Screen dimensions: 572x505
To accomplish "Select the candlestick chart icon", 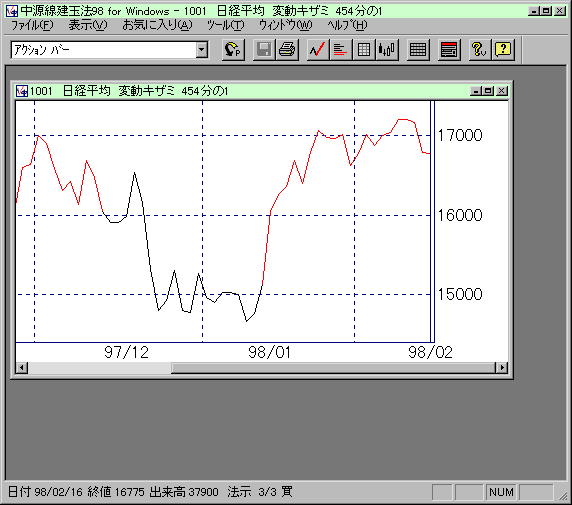I will [387, 49].
